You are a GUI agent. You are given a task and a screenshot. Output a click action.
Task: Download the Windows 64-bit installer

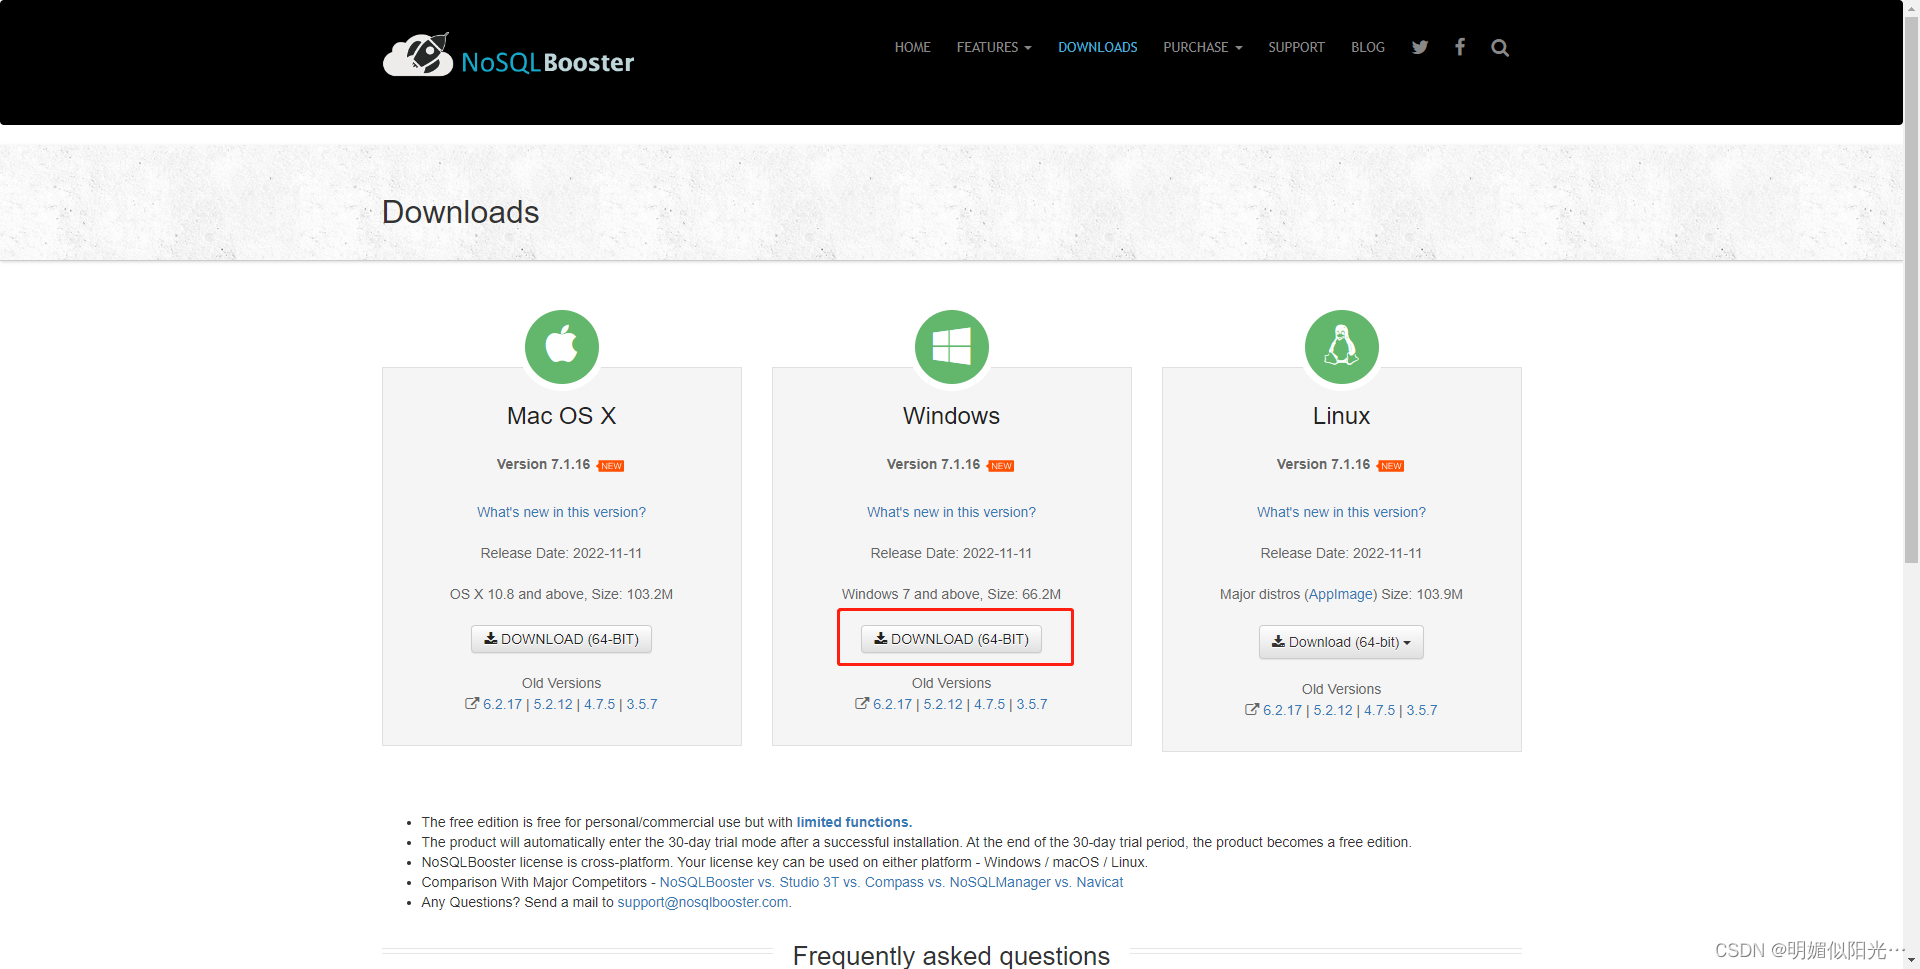tap(952, 639)
